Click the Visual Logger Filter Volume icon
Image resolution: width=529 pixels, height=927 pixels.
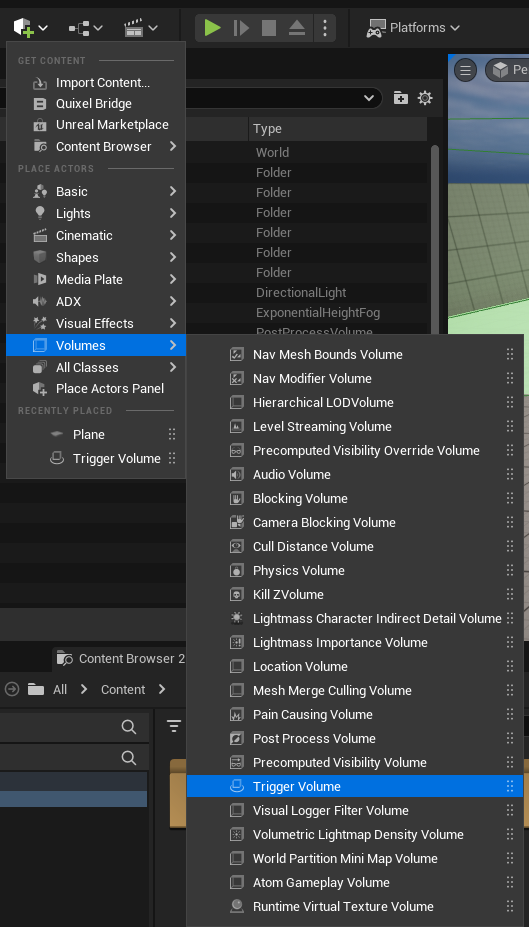pos(236,811)
